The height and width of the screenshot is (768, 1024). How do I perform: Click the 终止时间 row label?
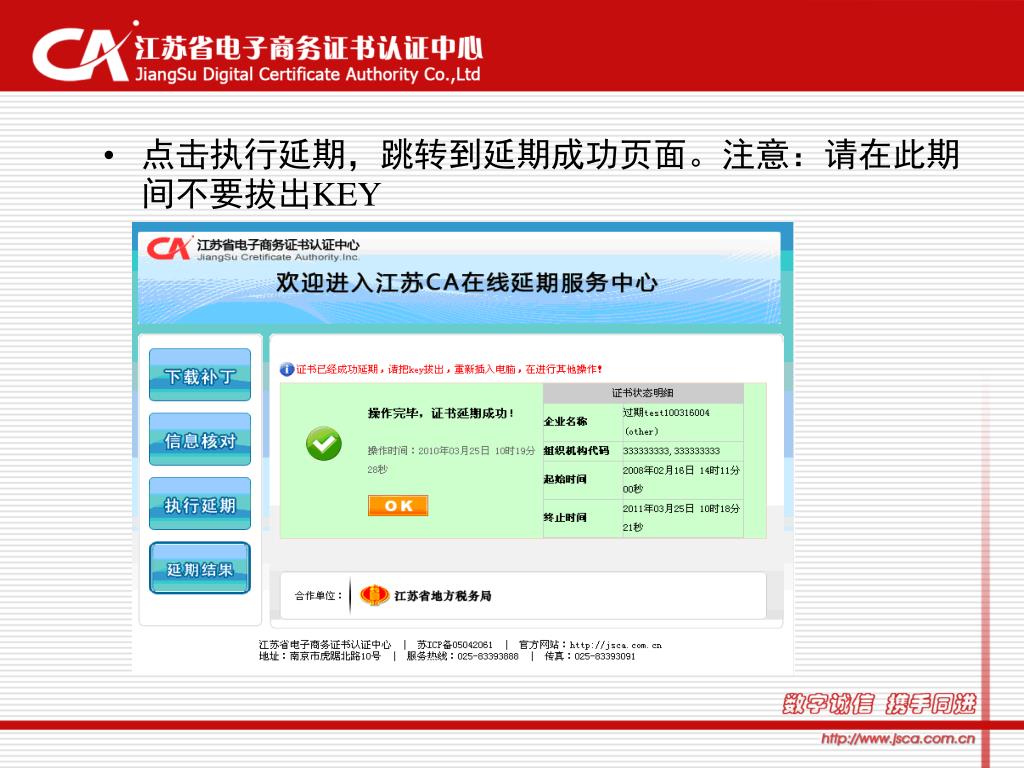[x=566, y=518]
